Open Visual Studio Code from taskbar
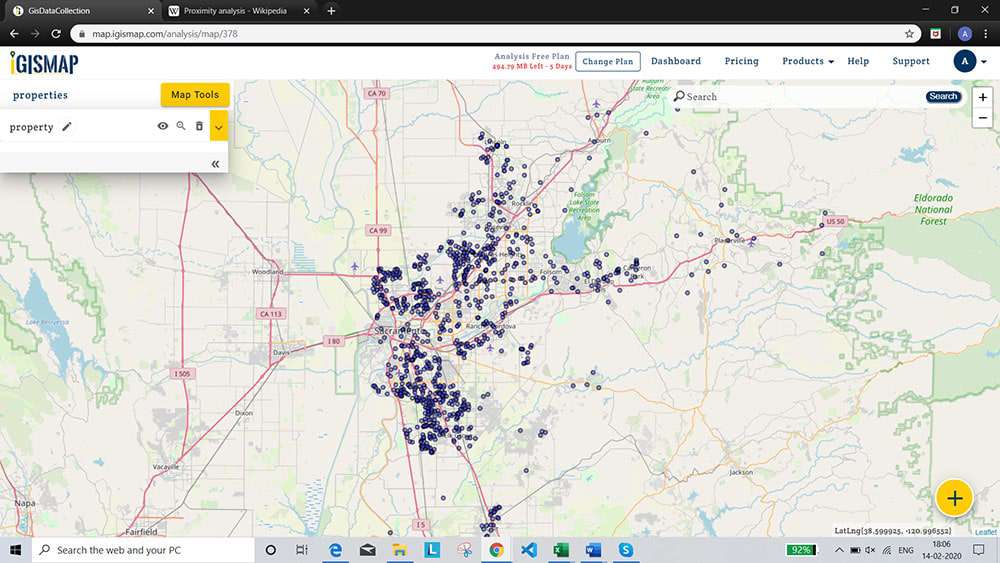The image size is (1000, 563). point(529,550)
